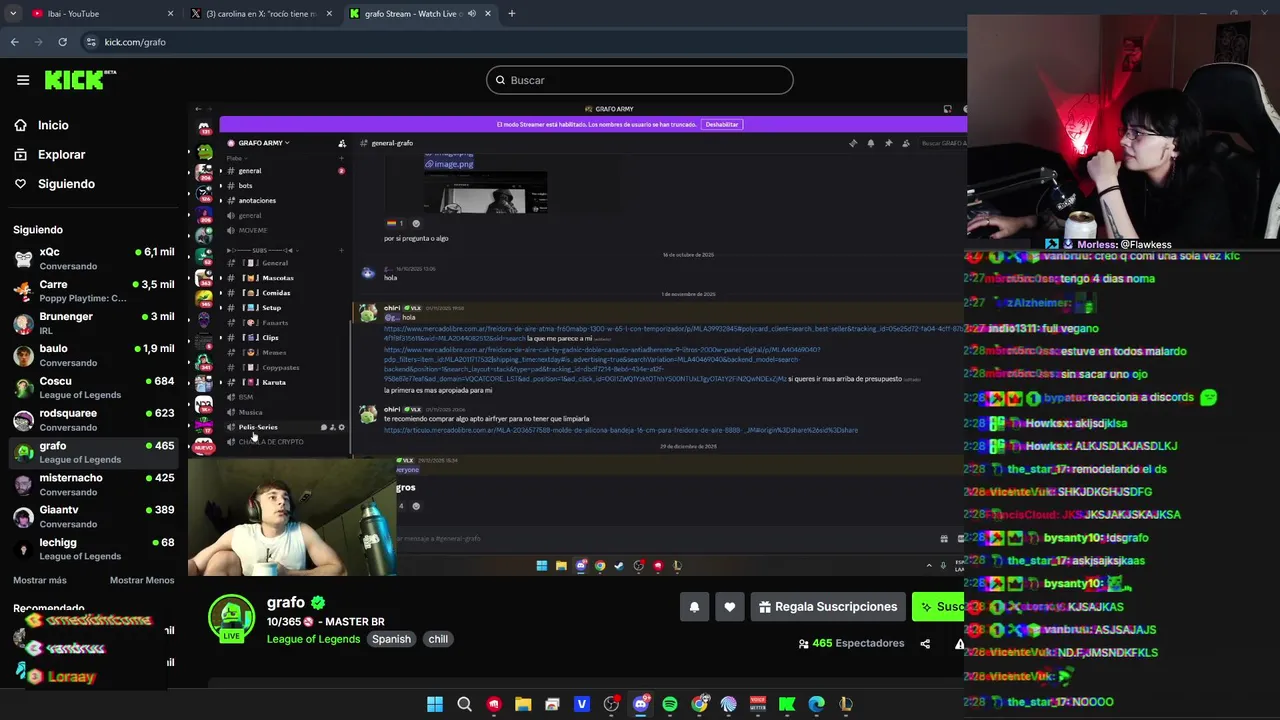
Task: Open xQc channel in following list
Action: pyautogui.click(x=94, y=259)
